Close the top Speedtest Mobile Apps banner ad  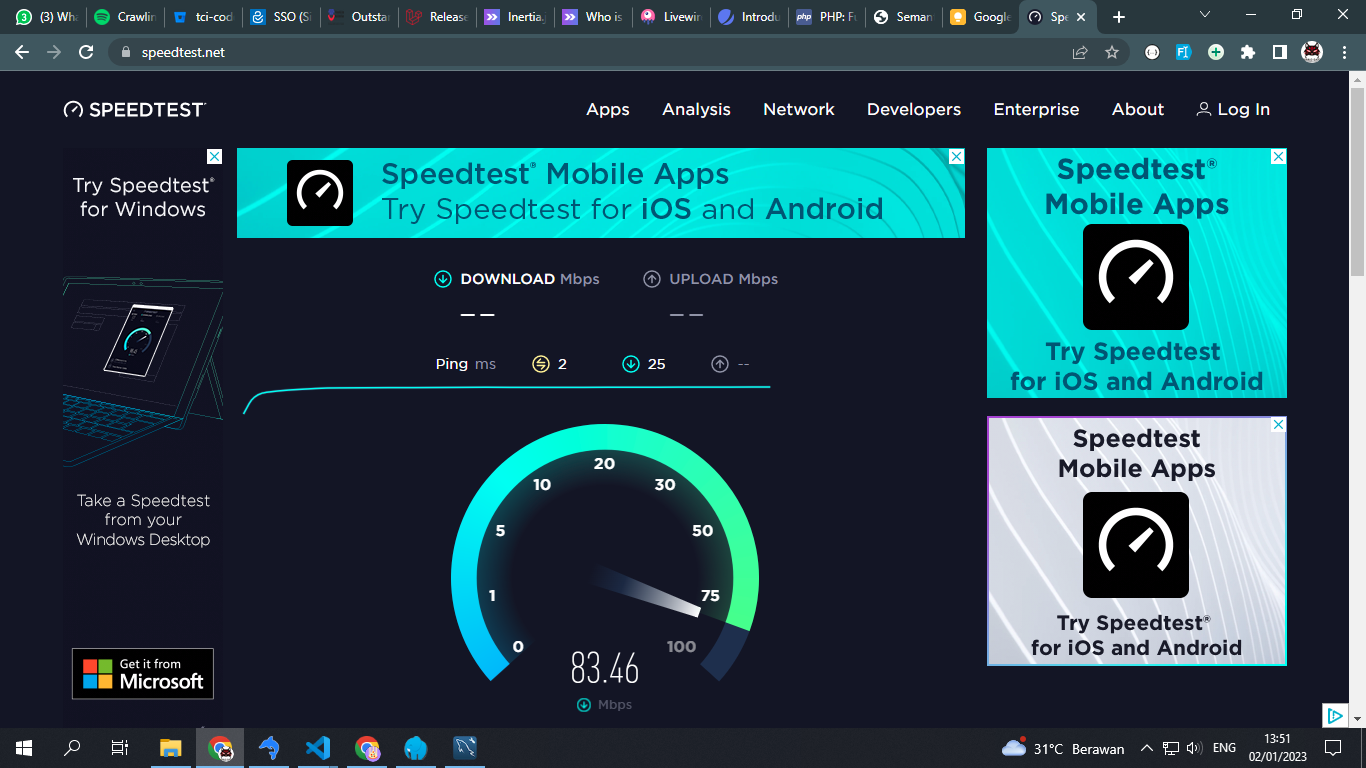[x=956, y=157]
